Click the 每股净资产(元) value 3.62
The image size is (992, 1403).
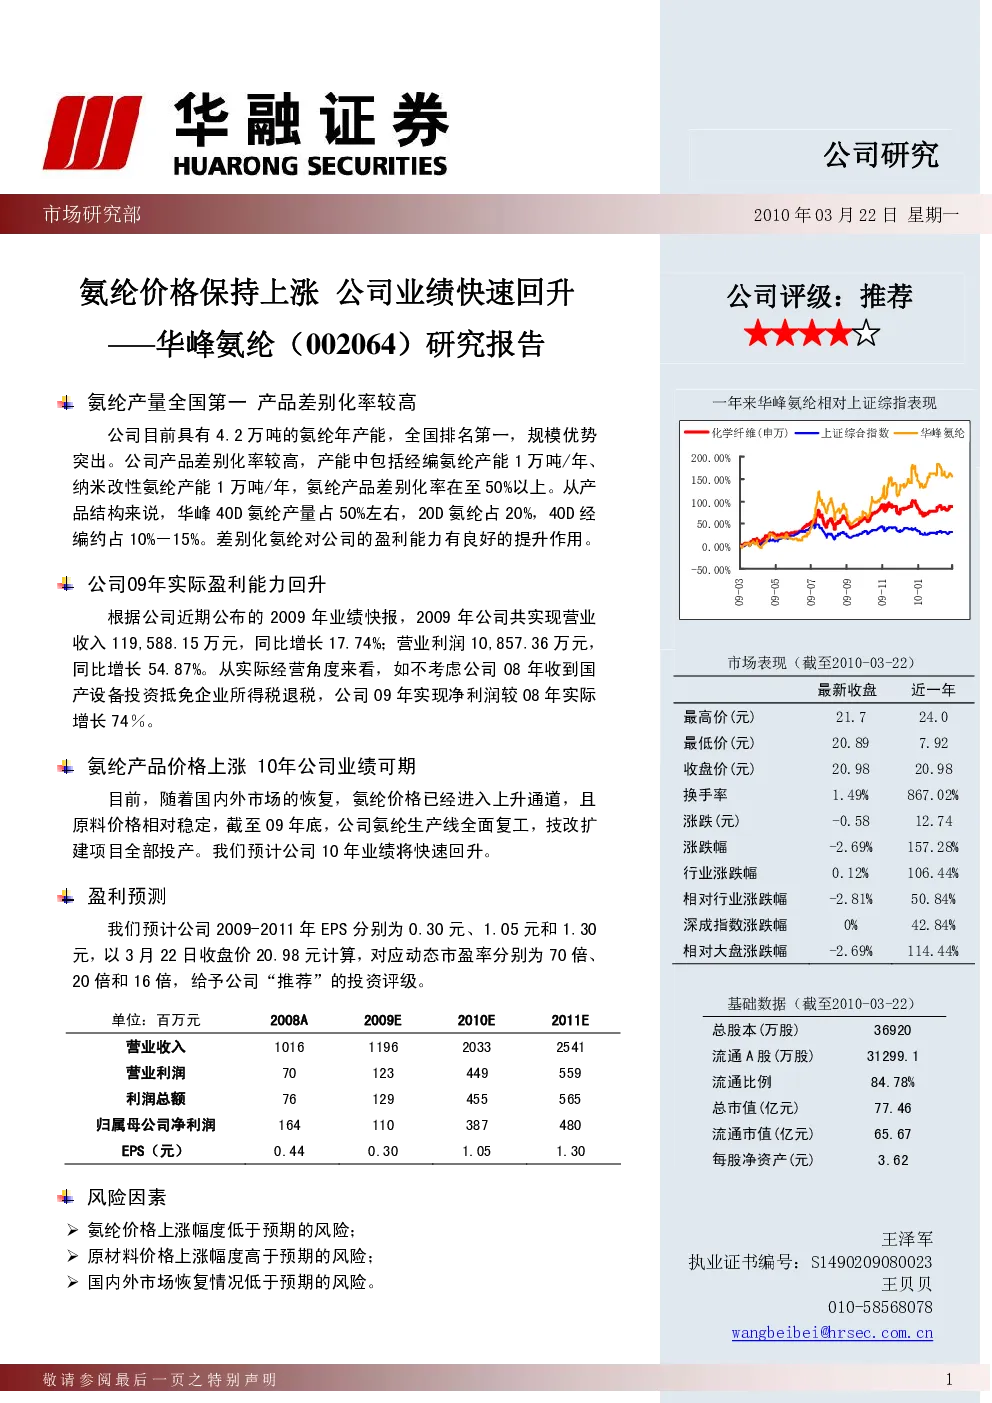coord(893,1160)
